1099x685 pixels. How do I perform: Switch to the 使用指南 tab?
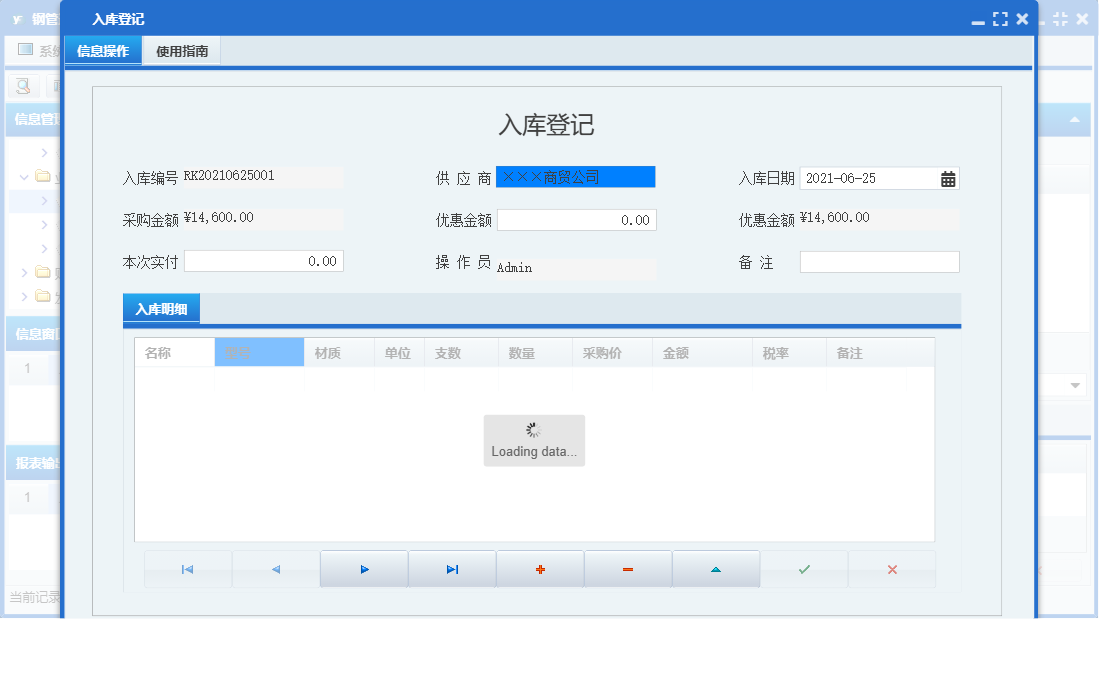[x=182, y=50]
